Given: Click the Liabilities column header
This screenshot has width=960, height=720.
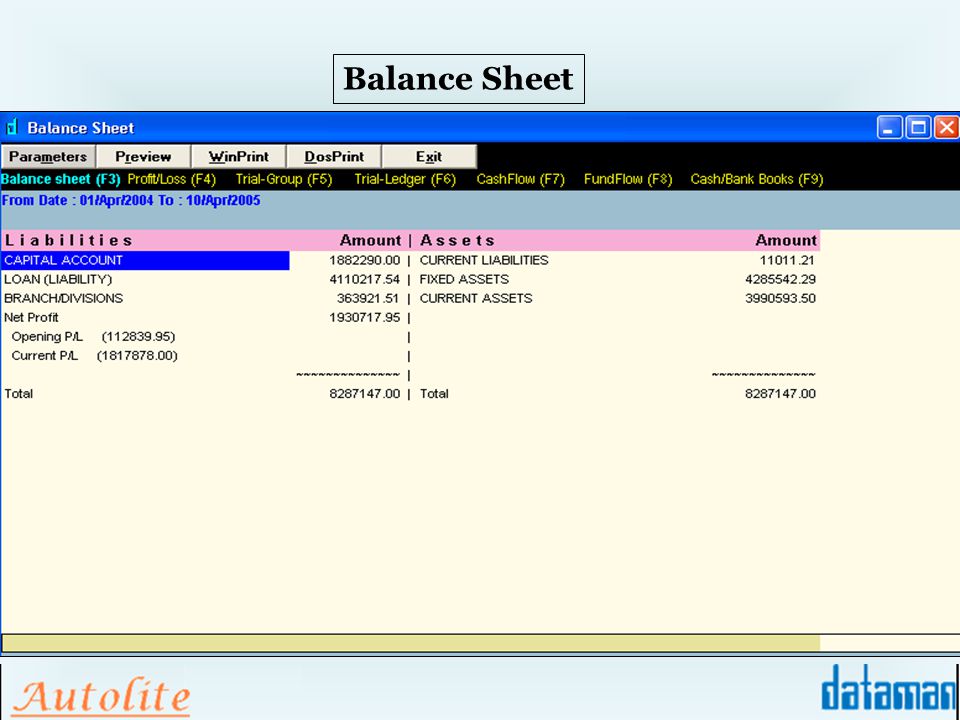Looking at the screenshot, I should pyautogui.click(x=69, y=240).
